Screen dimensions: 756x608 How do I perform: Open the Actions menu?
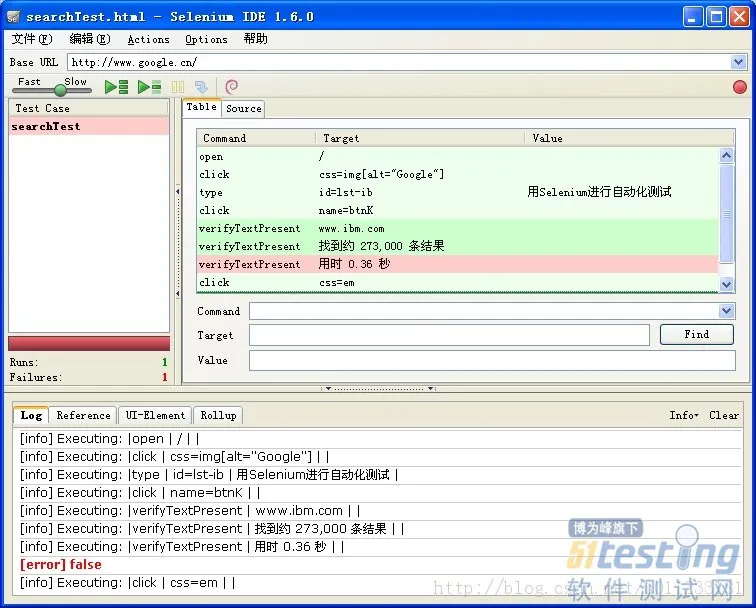148,40
